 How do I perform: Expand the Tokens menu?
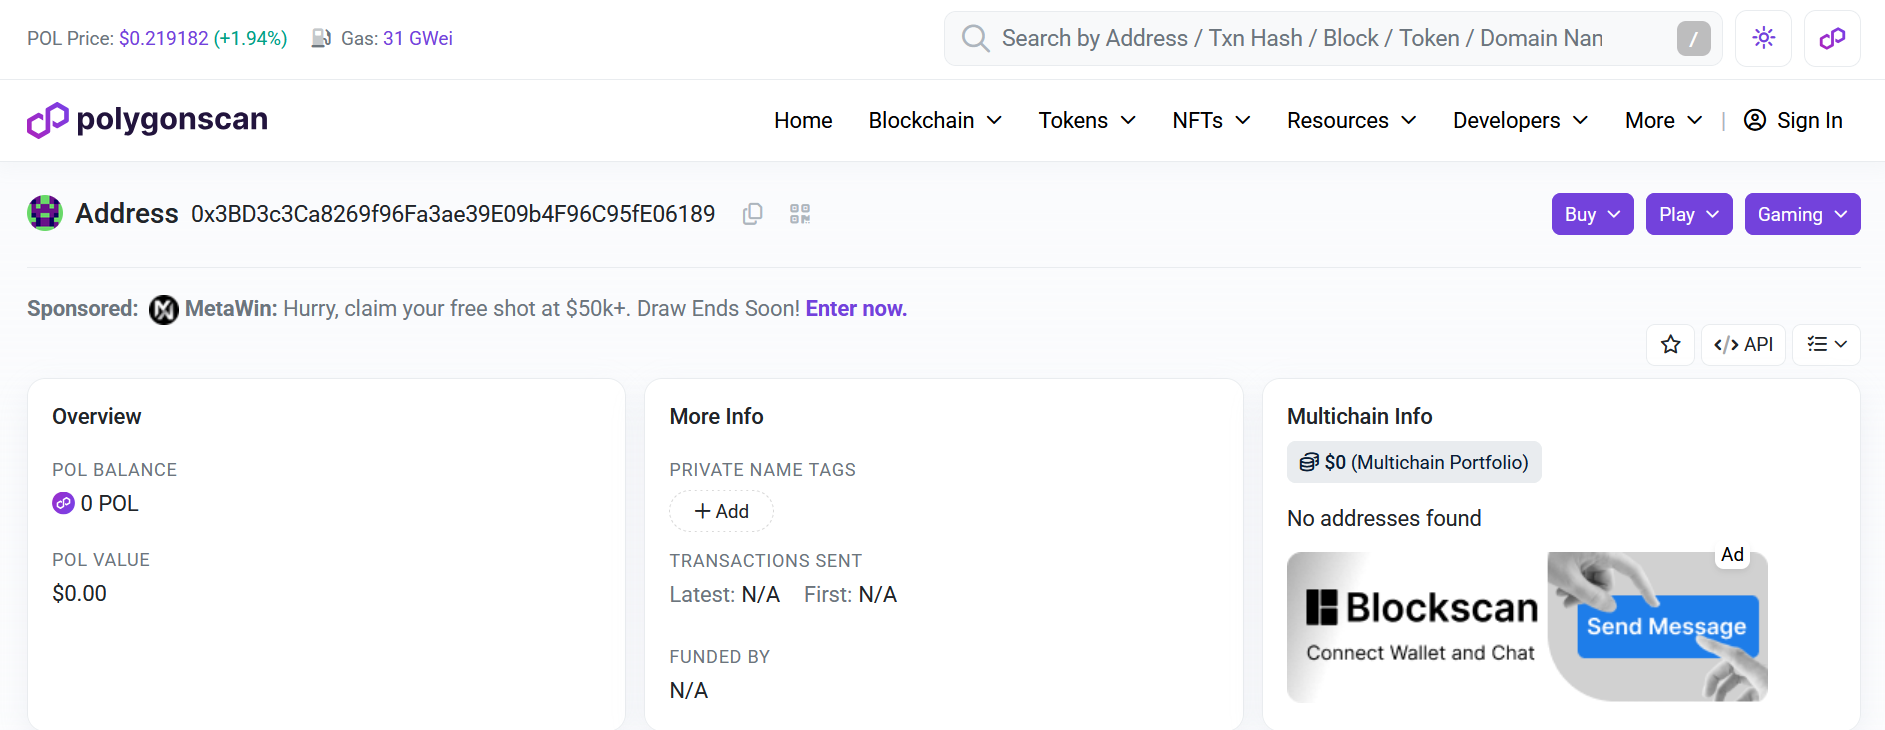(x=1087, y=120)
